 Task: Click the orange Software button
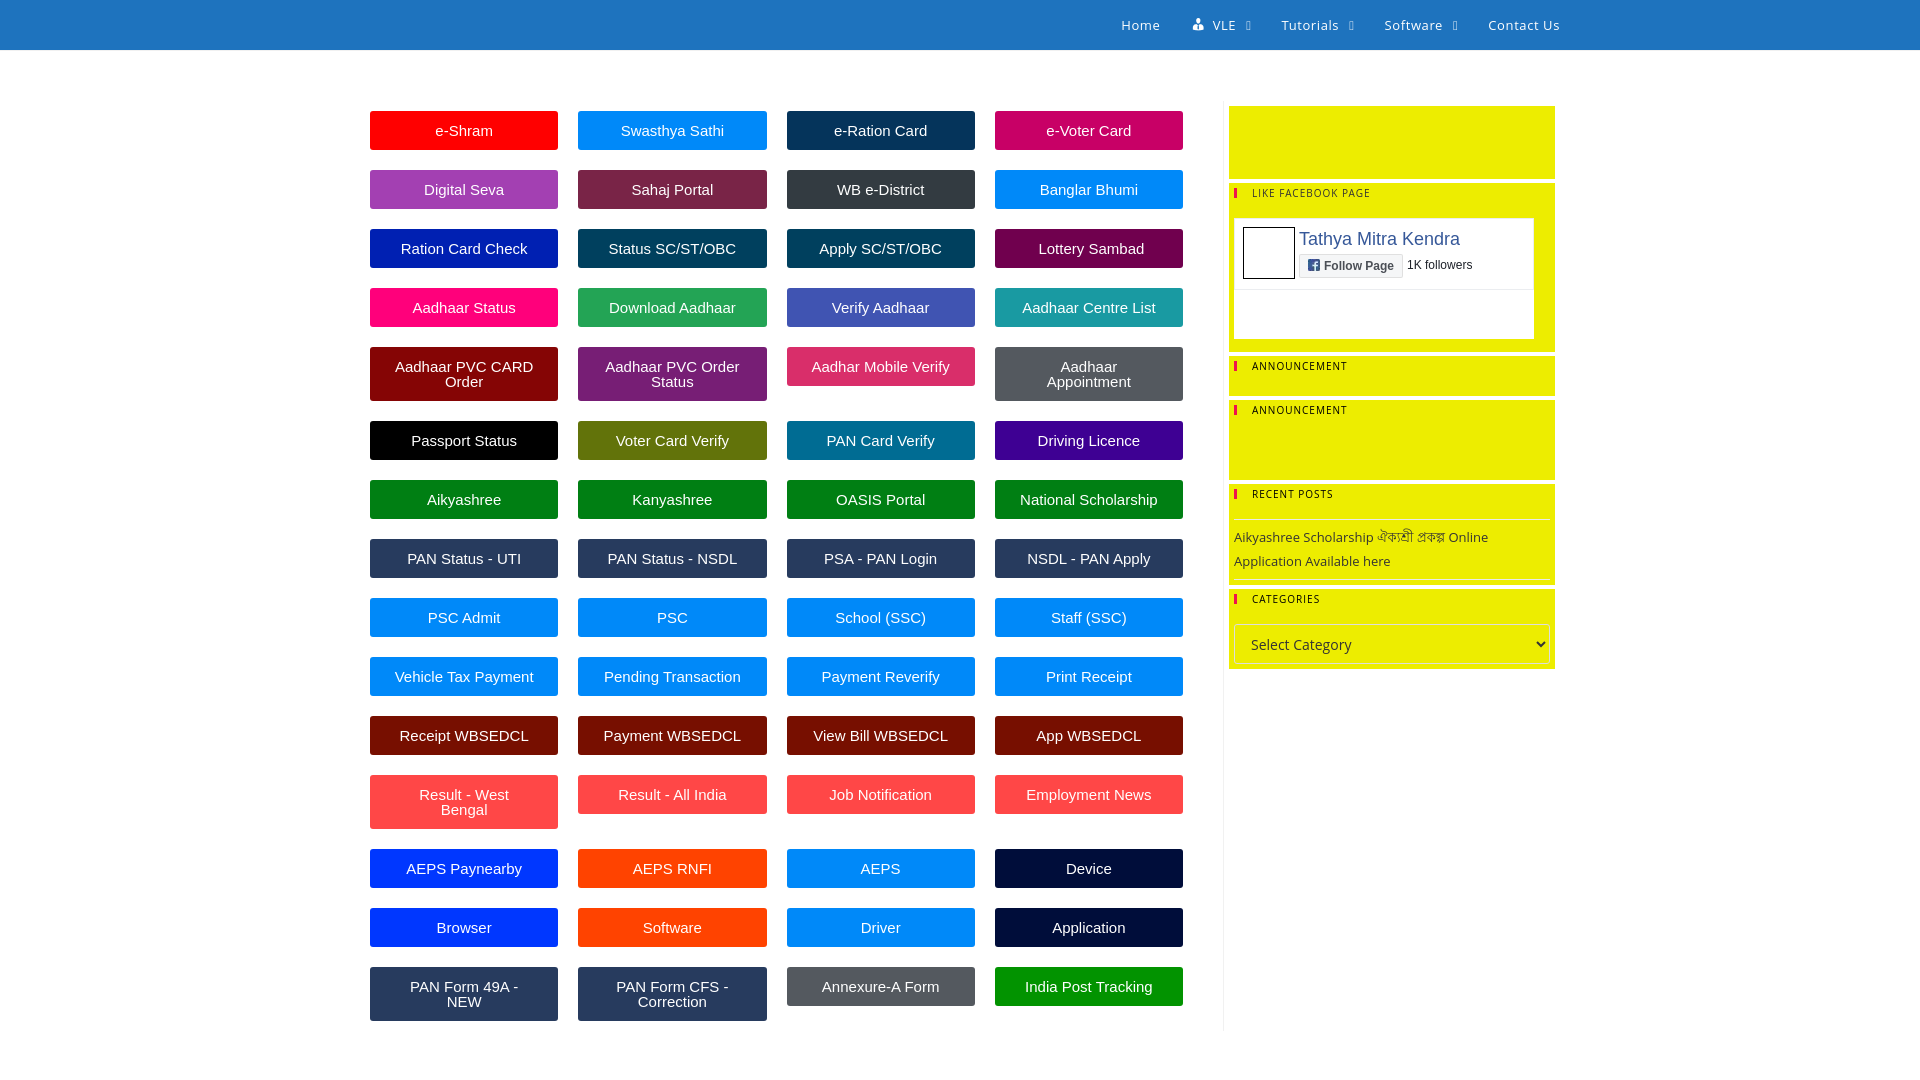[672, 928]
